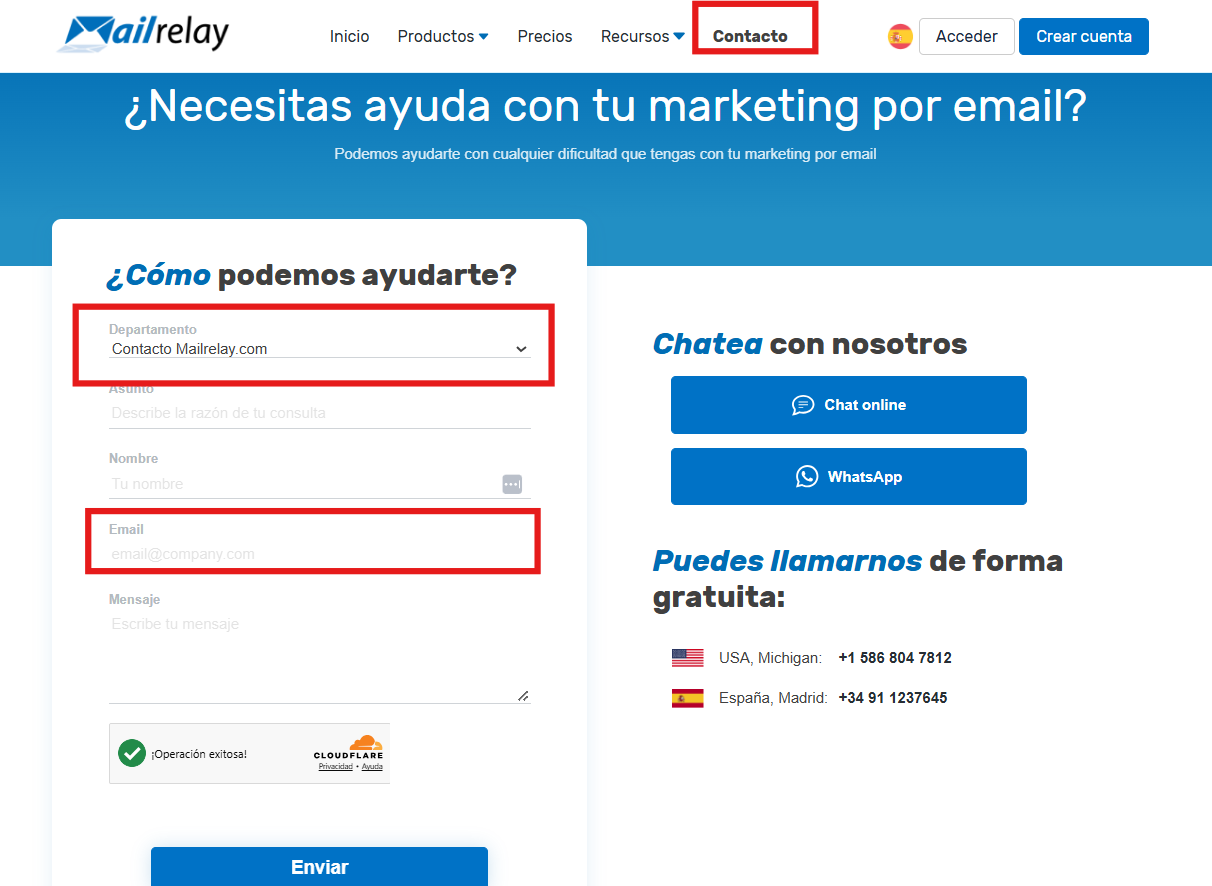
Task: Click the USA flag icon
Action: pyautogui.click(x=688, y=658)
